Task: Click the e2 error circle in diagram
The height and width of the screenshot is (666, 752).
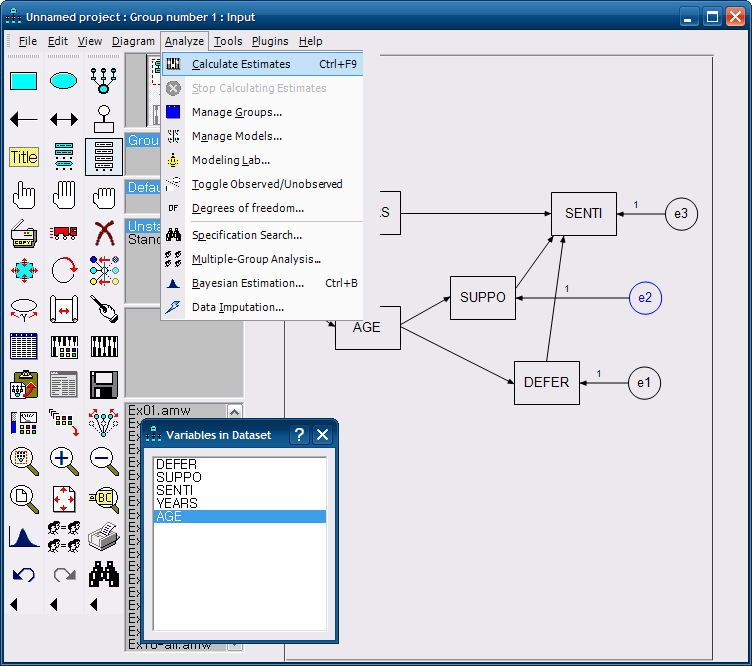Action: coord(645,298)
